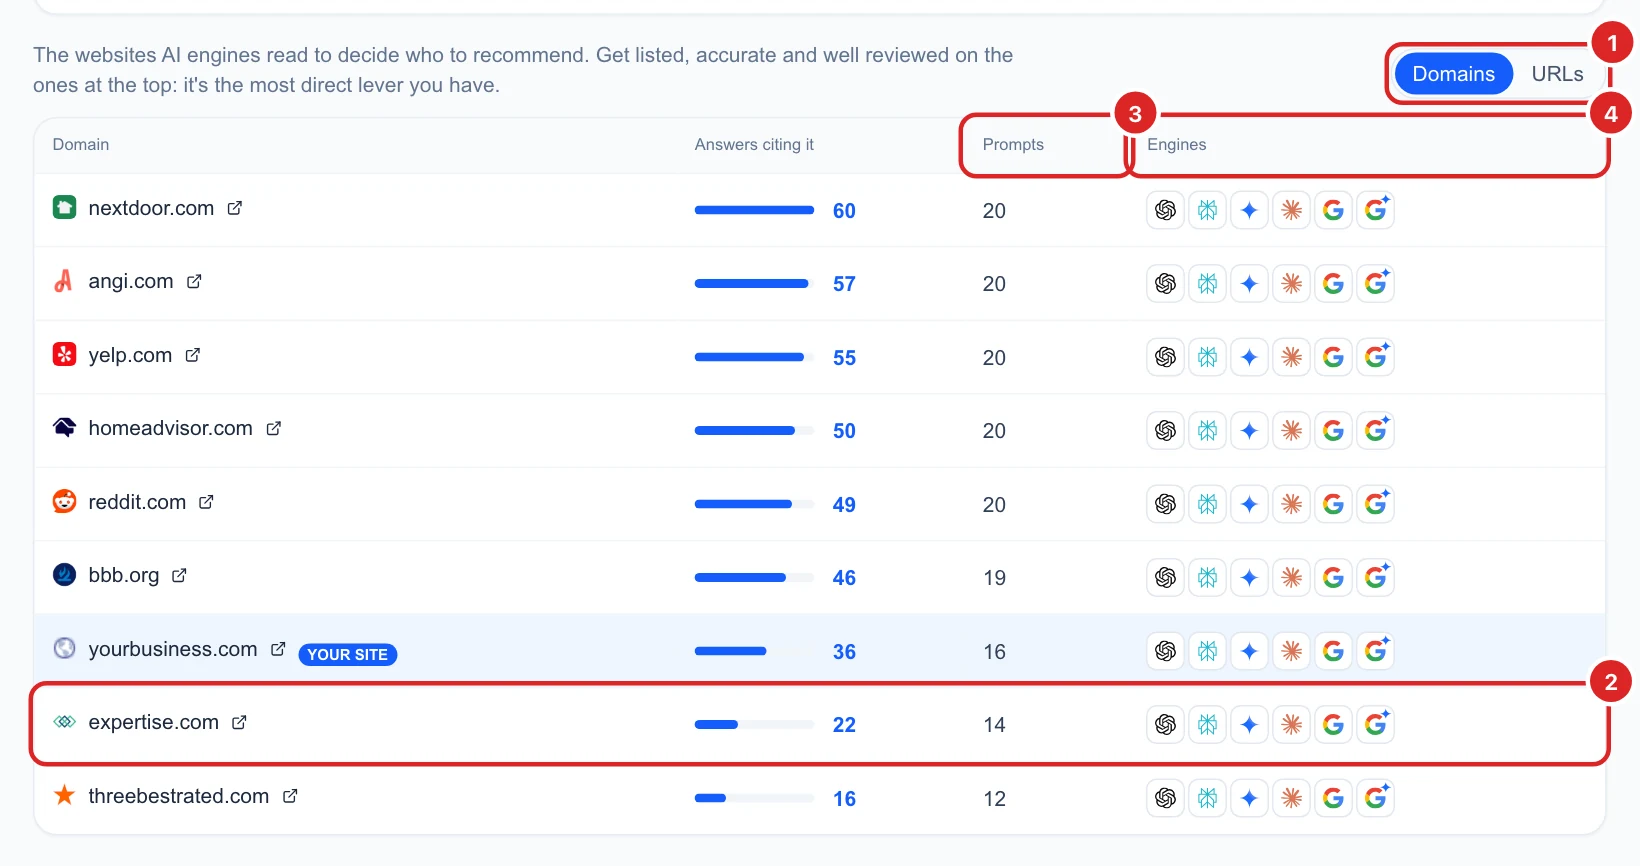Click the Domain column header
1640x866 pixels.
[81, 144]
